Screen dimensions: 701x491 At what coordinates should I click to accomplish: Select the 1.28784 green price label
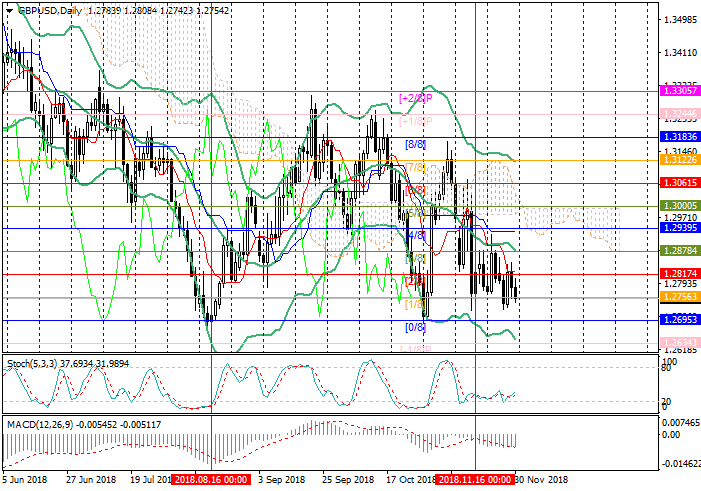[x=680, y=251]
